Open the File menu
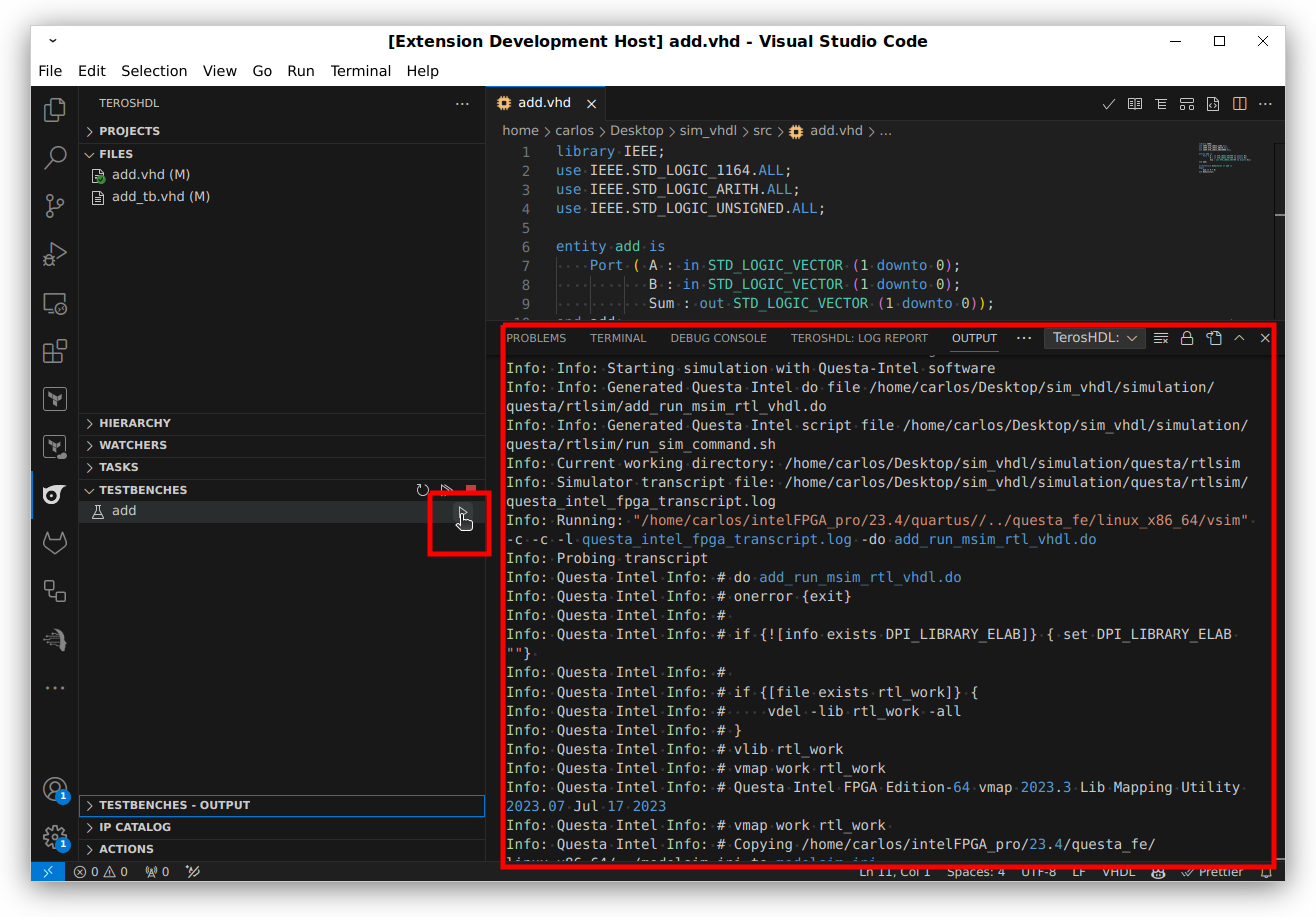This screenshot has width=1316, height=917. pos(50,71)
